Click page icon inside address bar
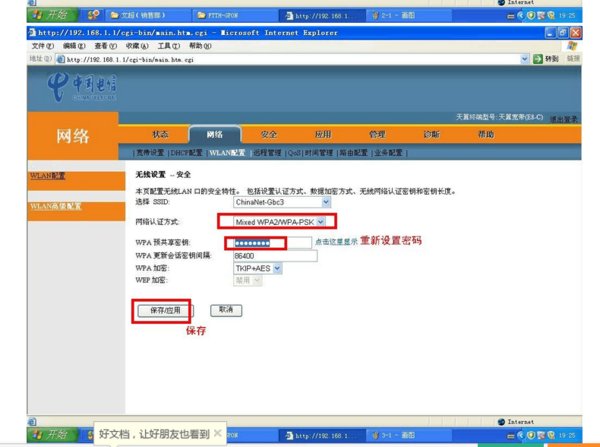This screenshot has height=447, width=600. [x=60, y=59]
